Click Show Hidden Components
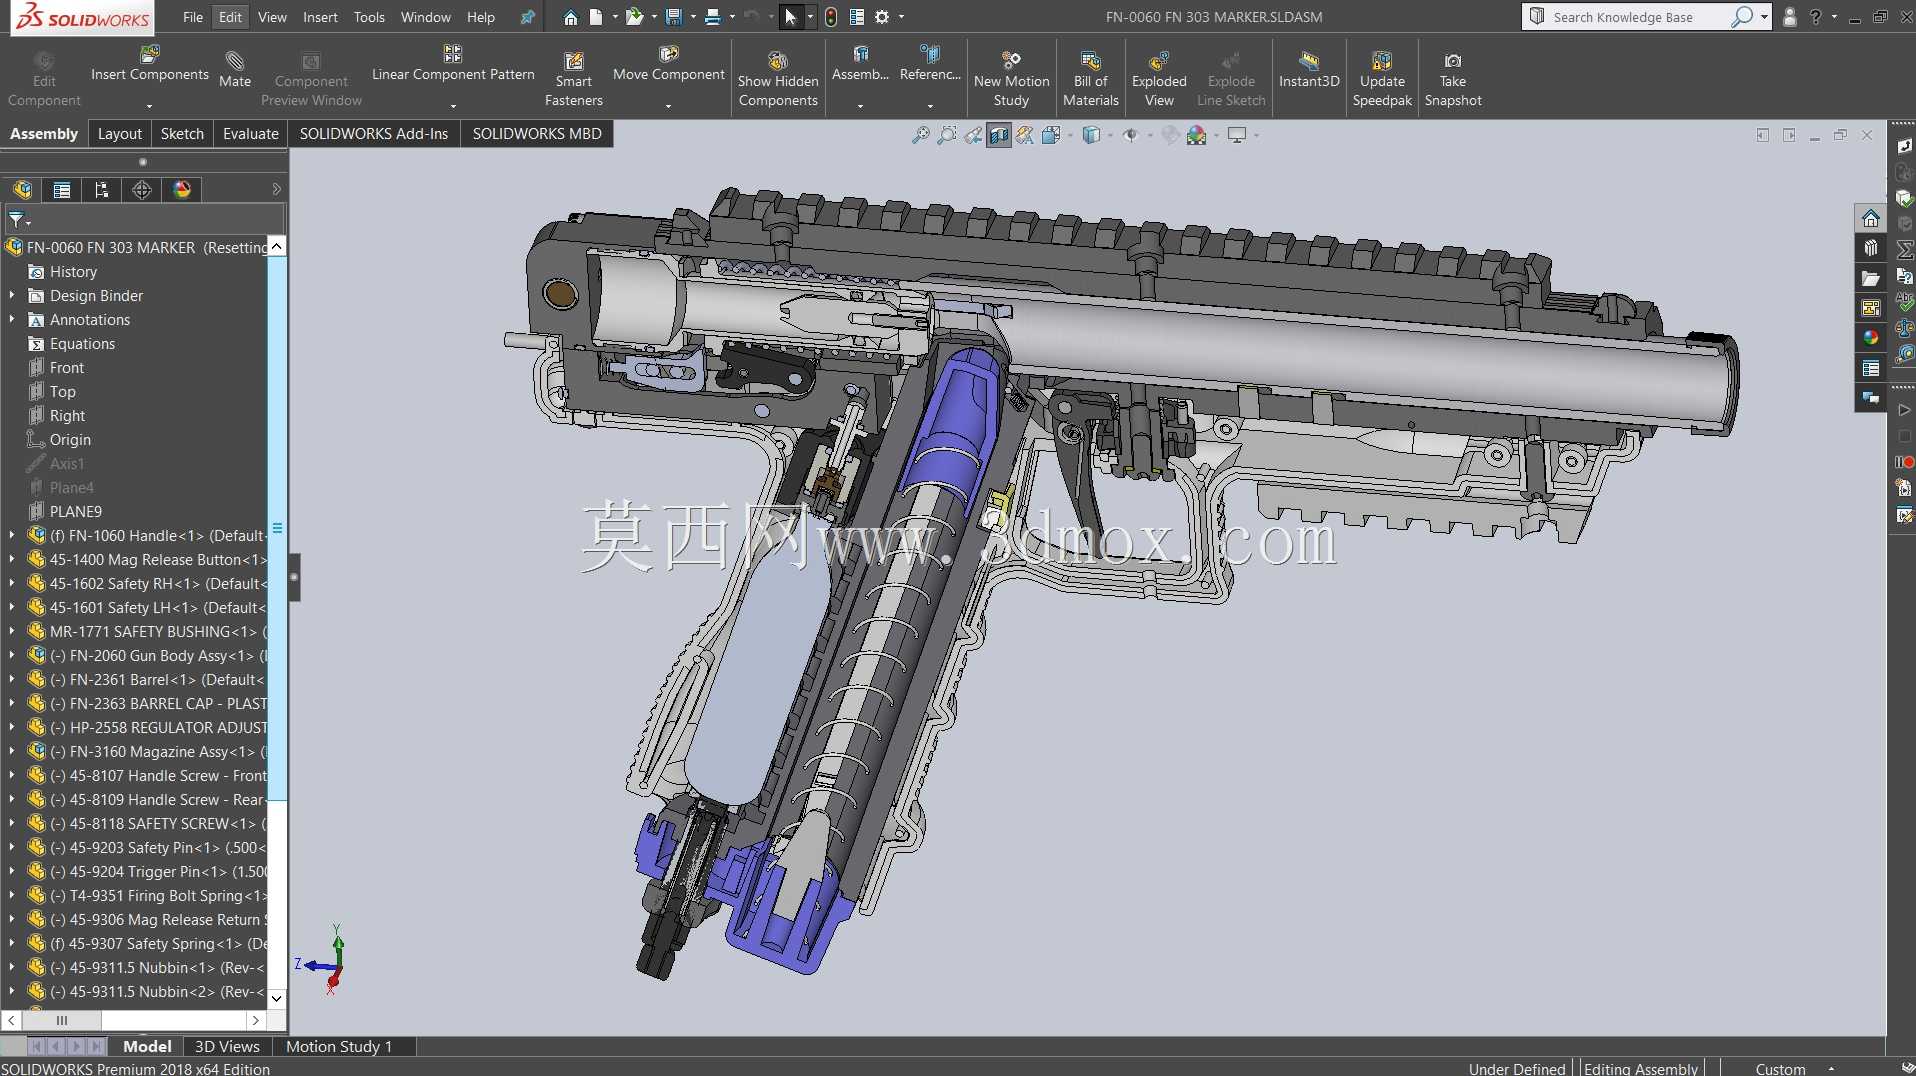The height and width of the screenshot is (1076, 1916). click(778, 80)
